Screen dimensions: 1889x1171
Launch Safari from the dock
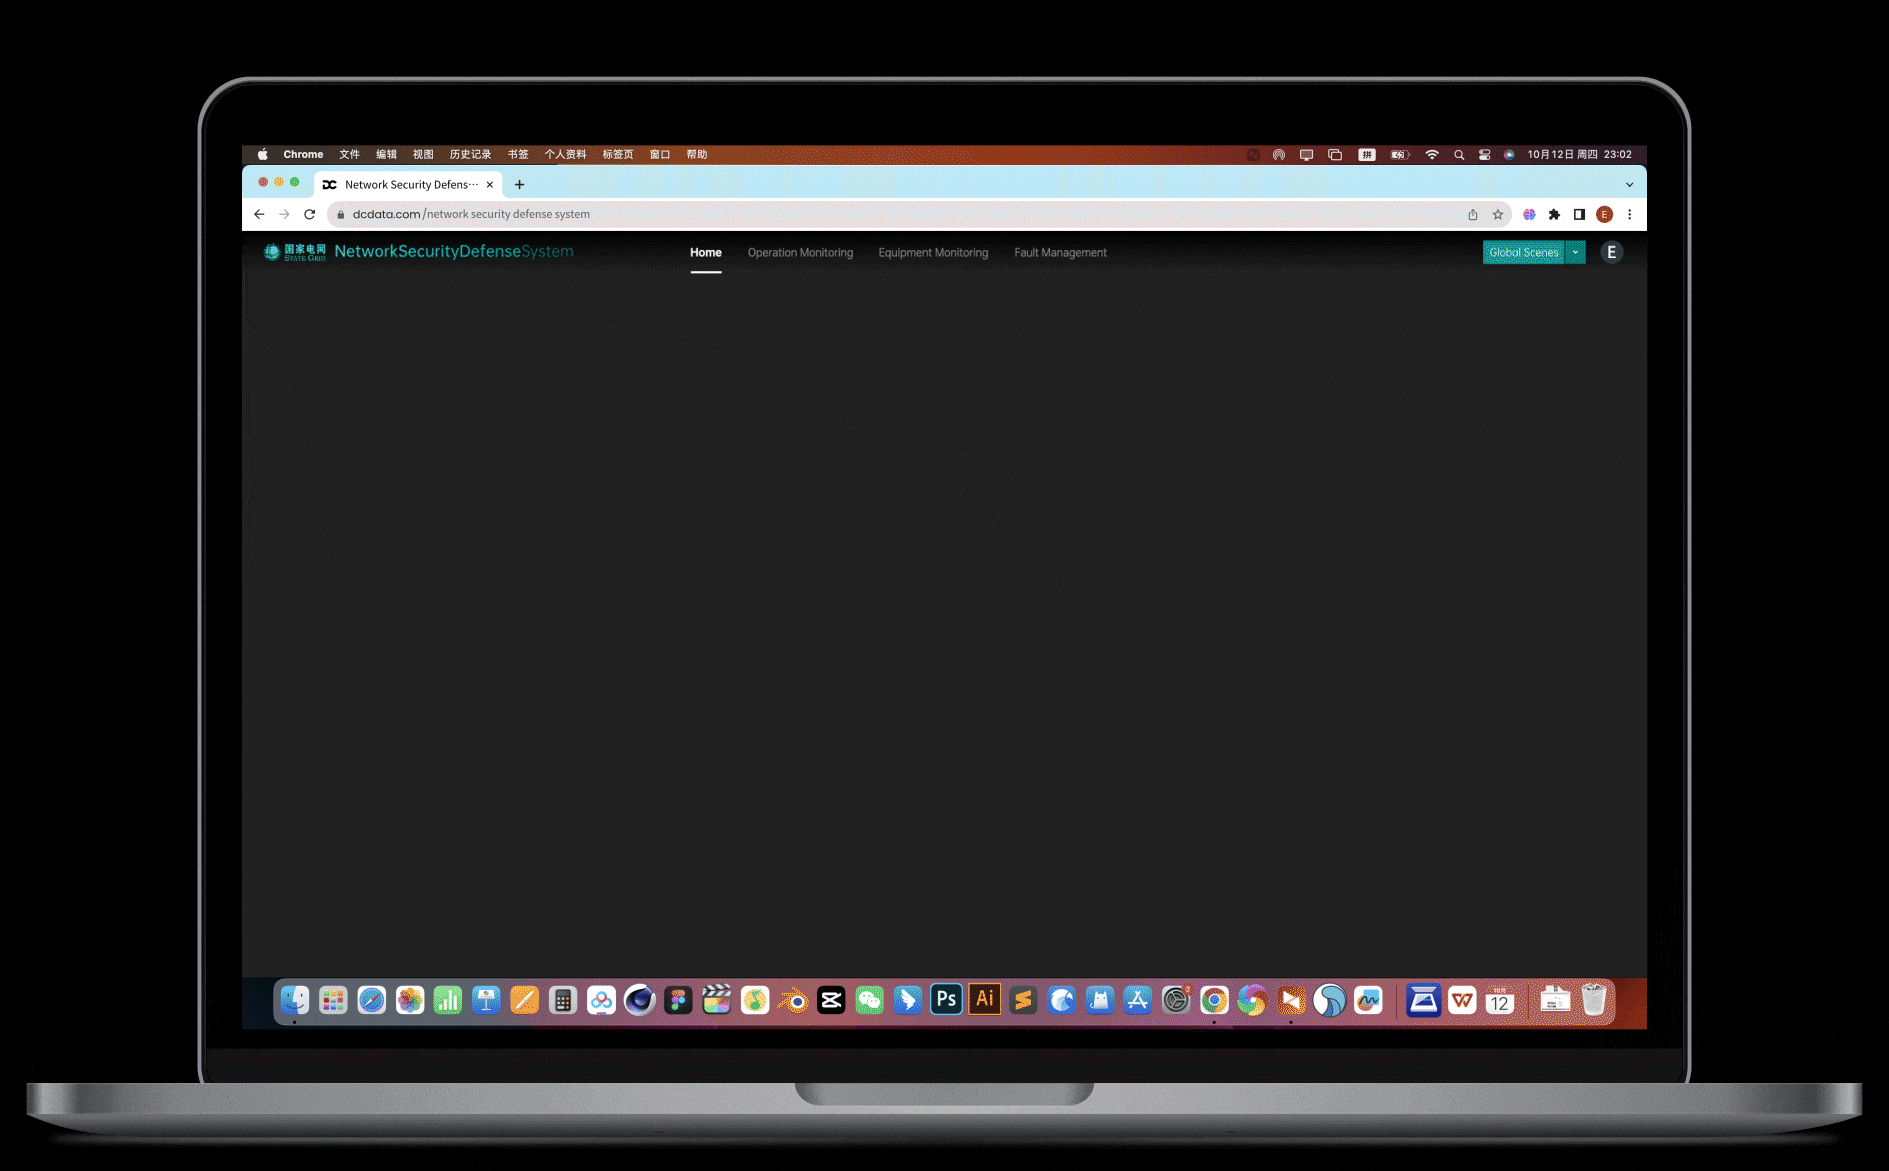371,1000
